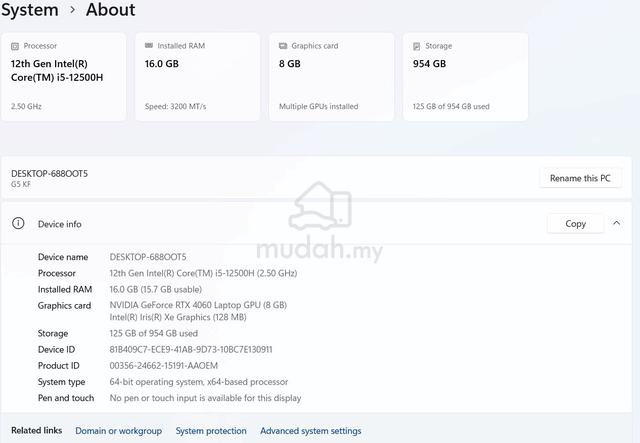Open Domain or workgroup link
This screenshot has width=640, height=443.
[118, 431]
